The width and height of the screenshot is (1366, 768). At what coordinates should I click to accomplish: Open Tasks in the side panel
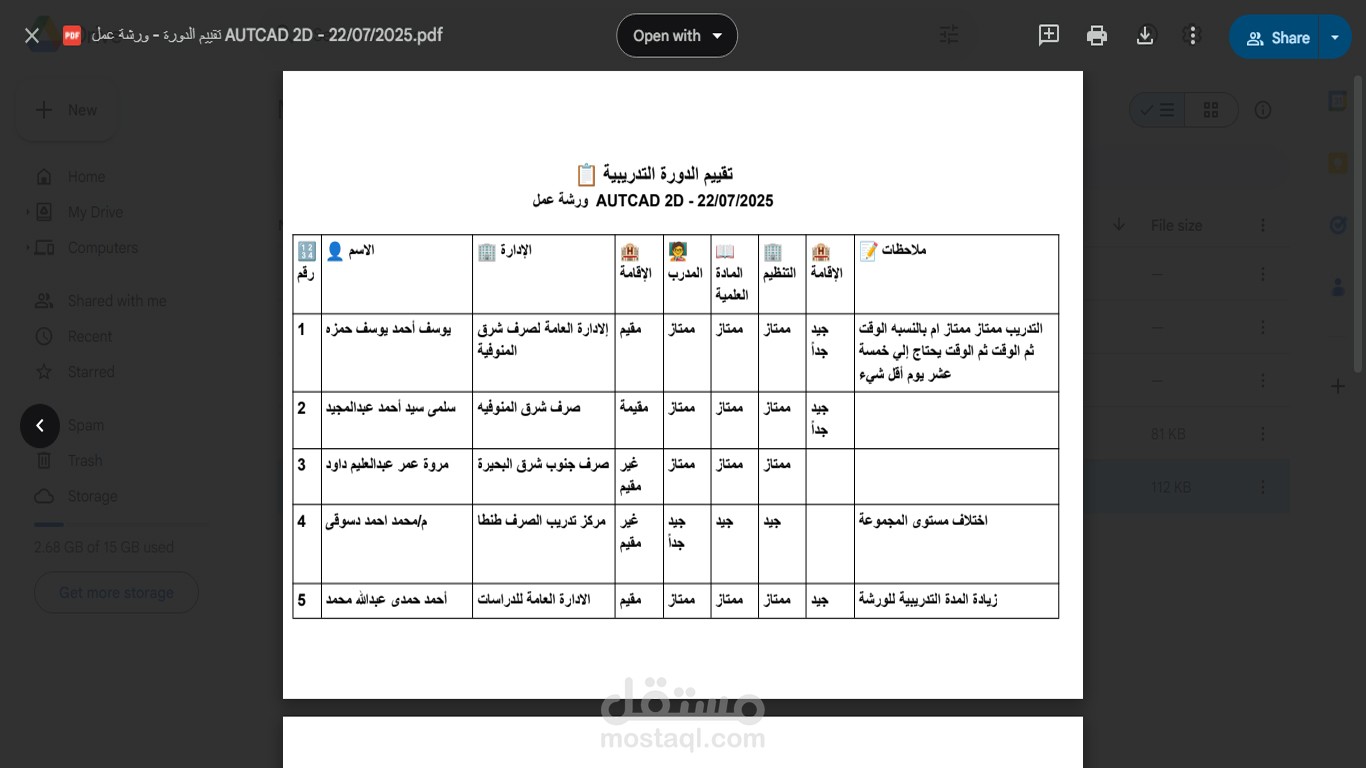point(1338,226)
